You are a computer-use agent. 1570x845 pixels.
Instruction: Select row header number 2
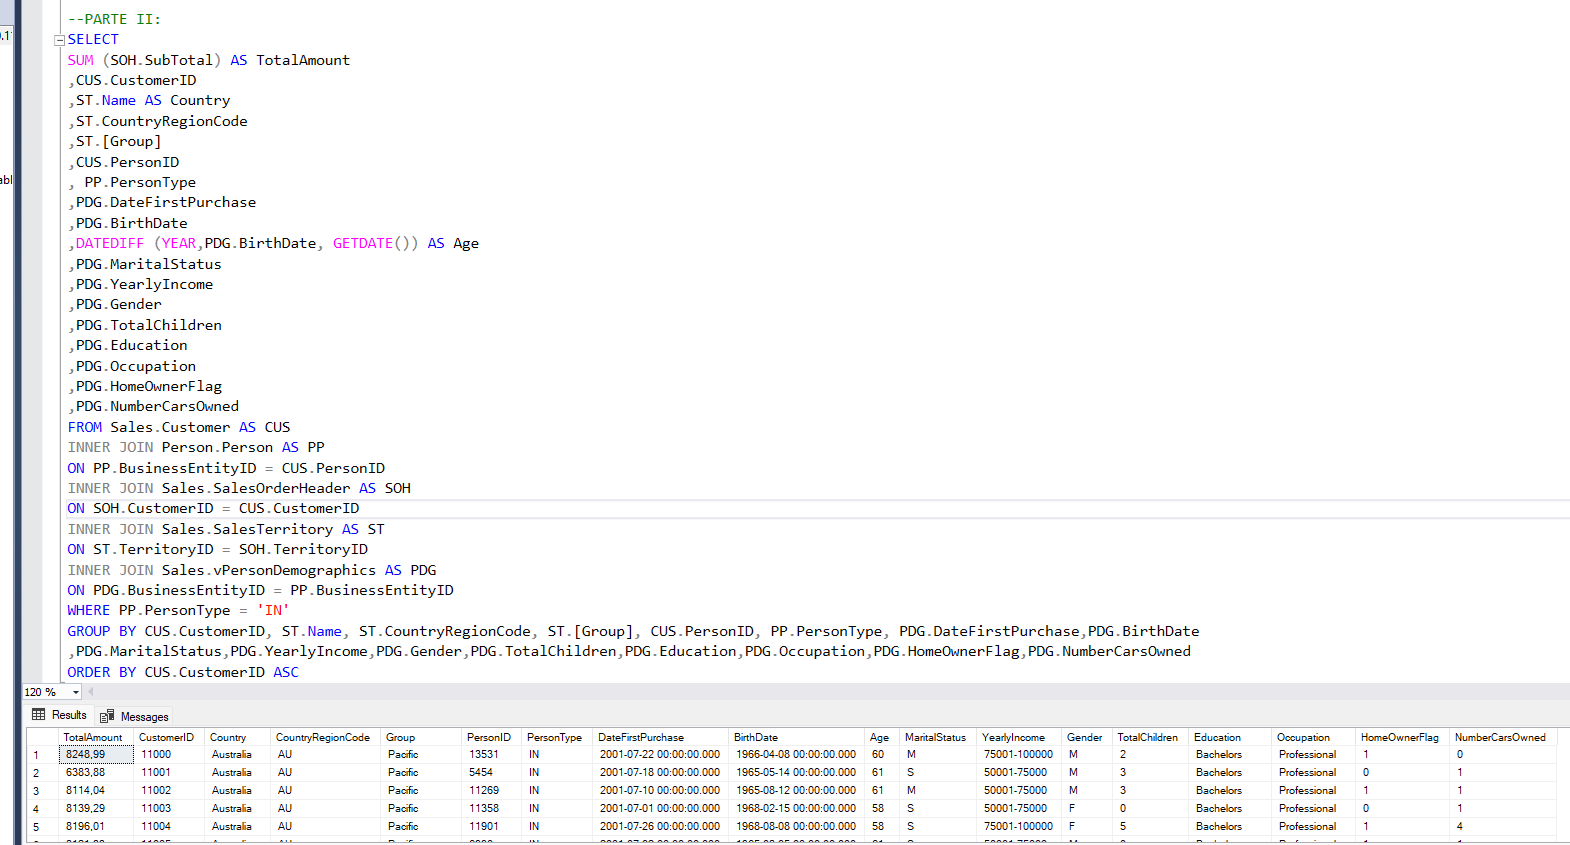click(42, 773)
